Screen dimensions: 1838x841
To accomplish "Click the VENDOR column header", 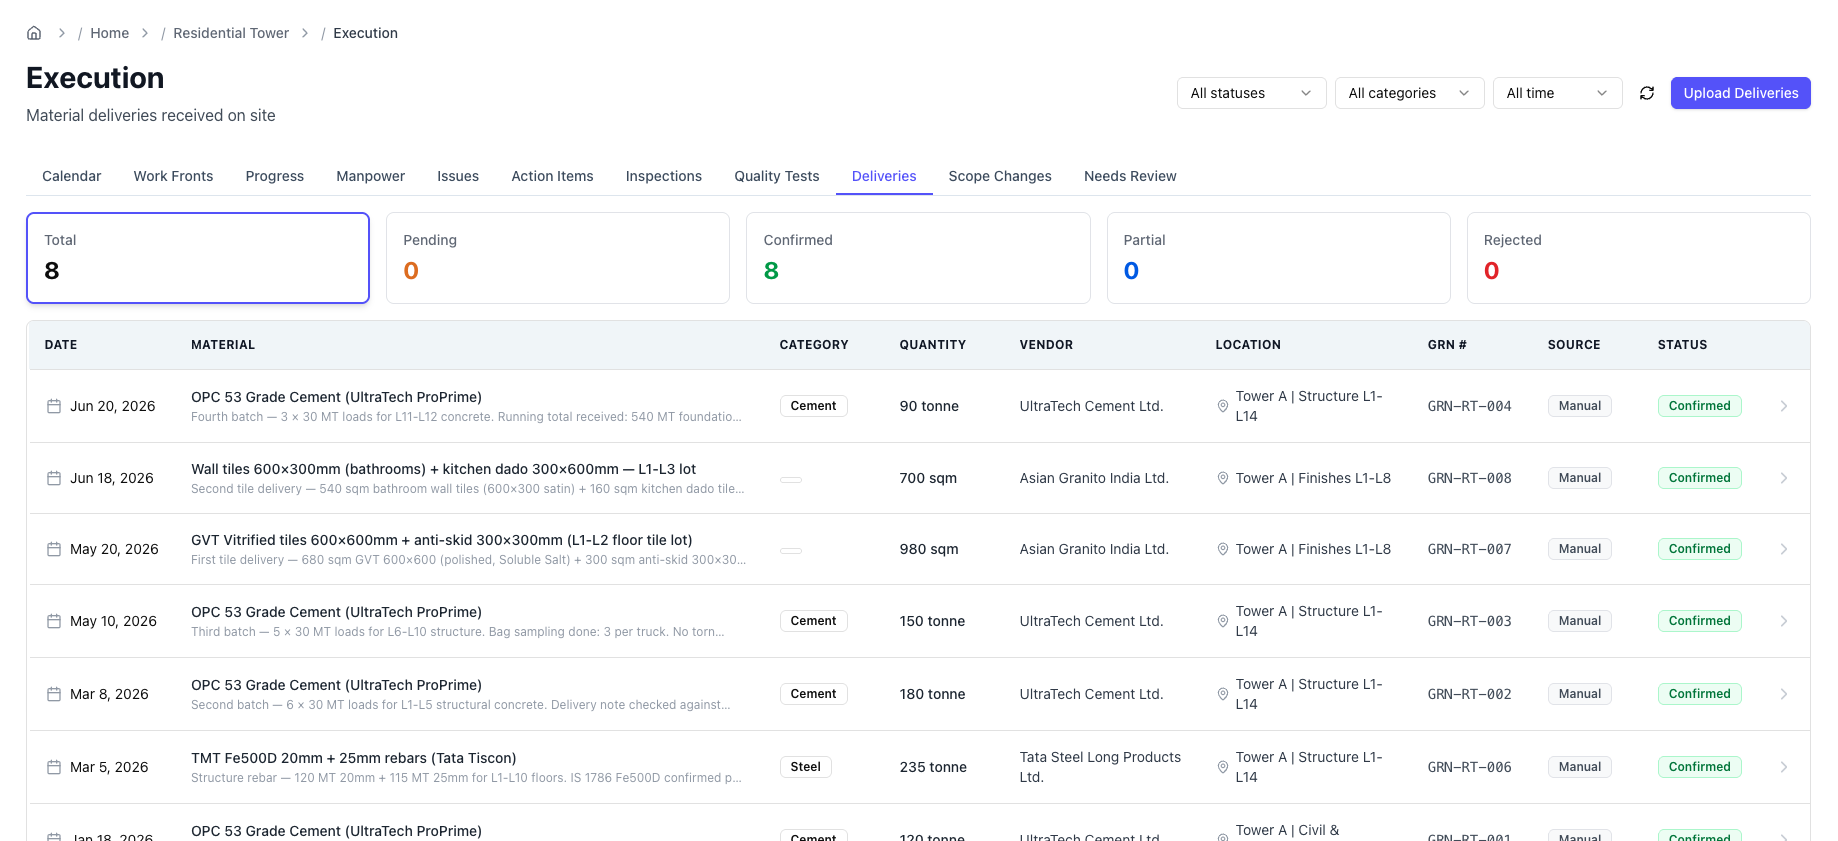I will click(x=1046, y=345).
